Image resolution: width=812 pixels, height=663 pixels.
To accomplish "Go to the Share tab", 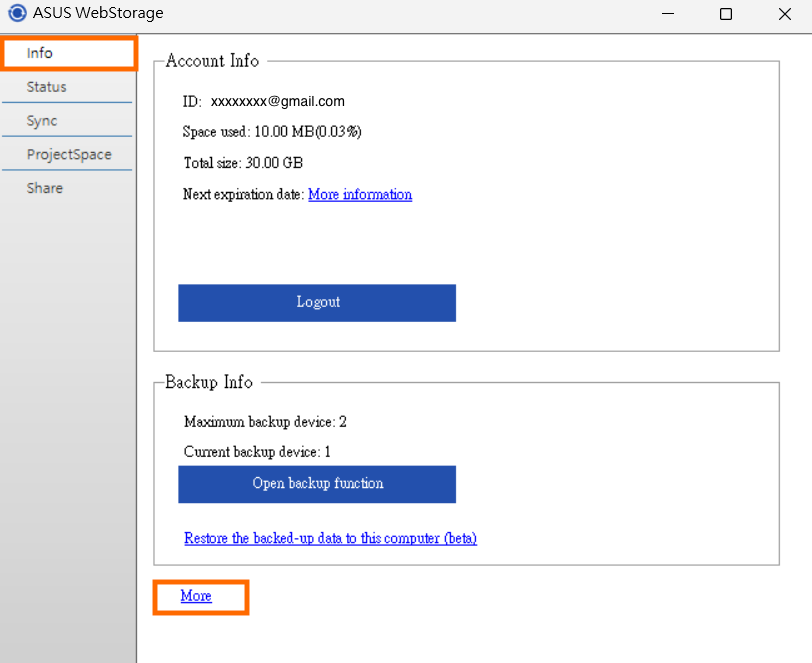I will pyautogui.click(x=67, y=188).
